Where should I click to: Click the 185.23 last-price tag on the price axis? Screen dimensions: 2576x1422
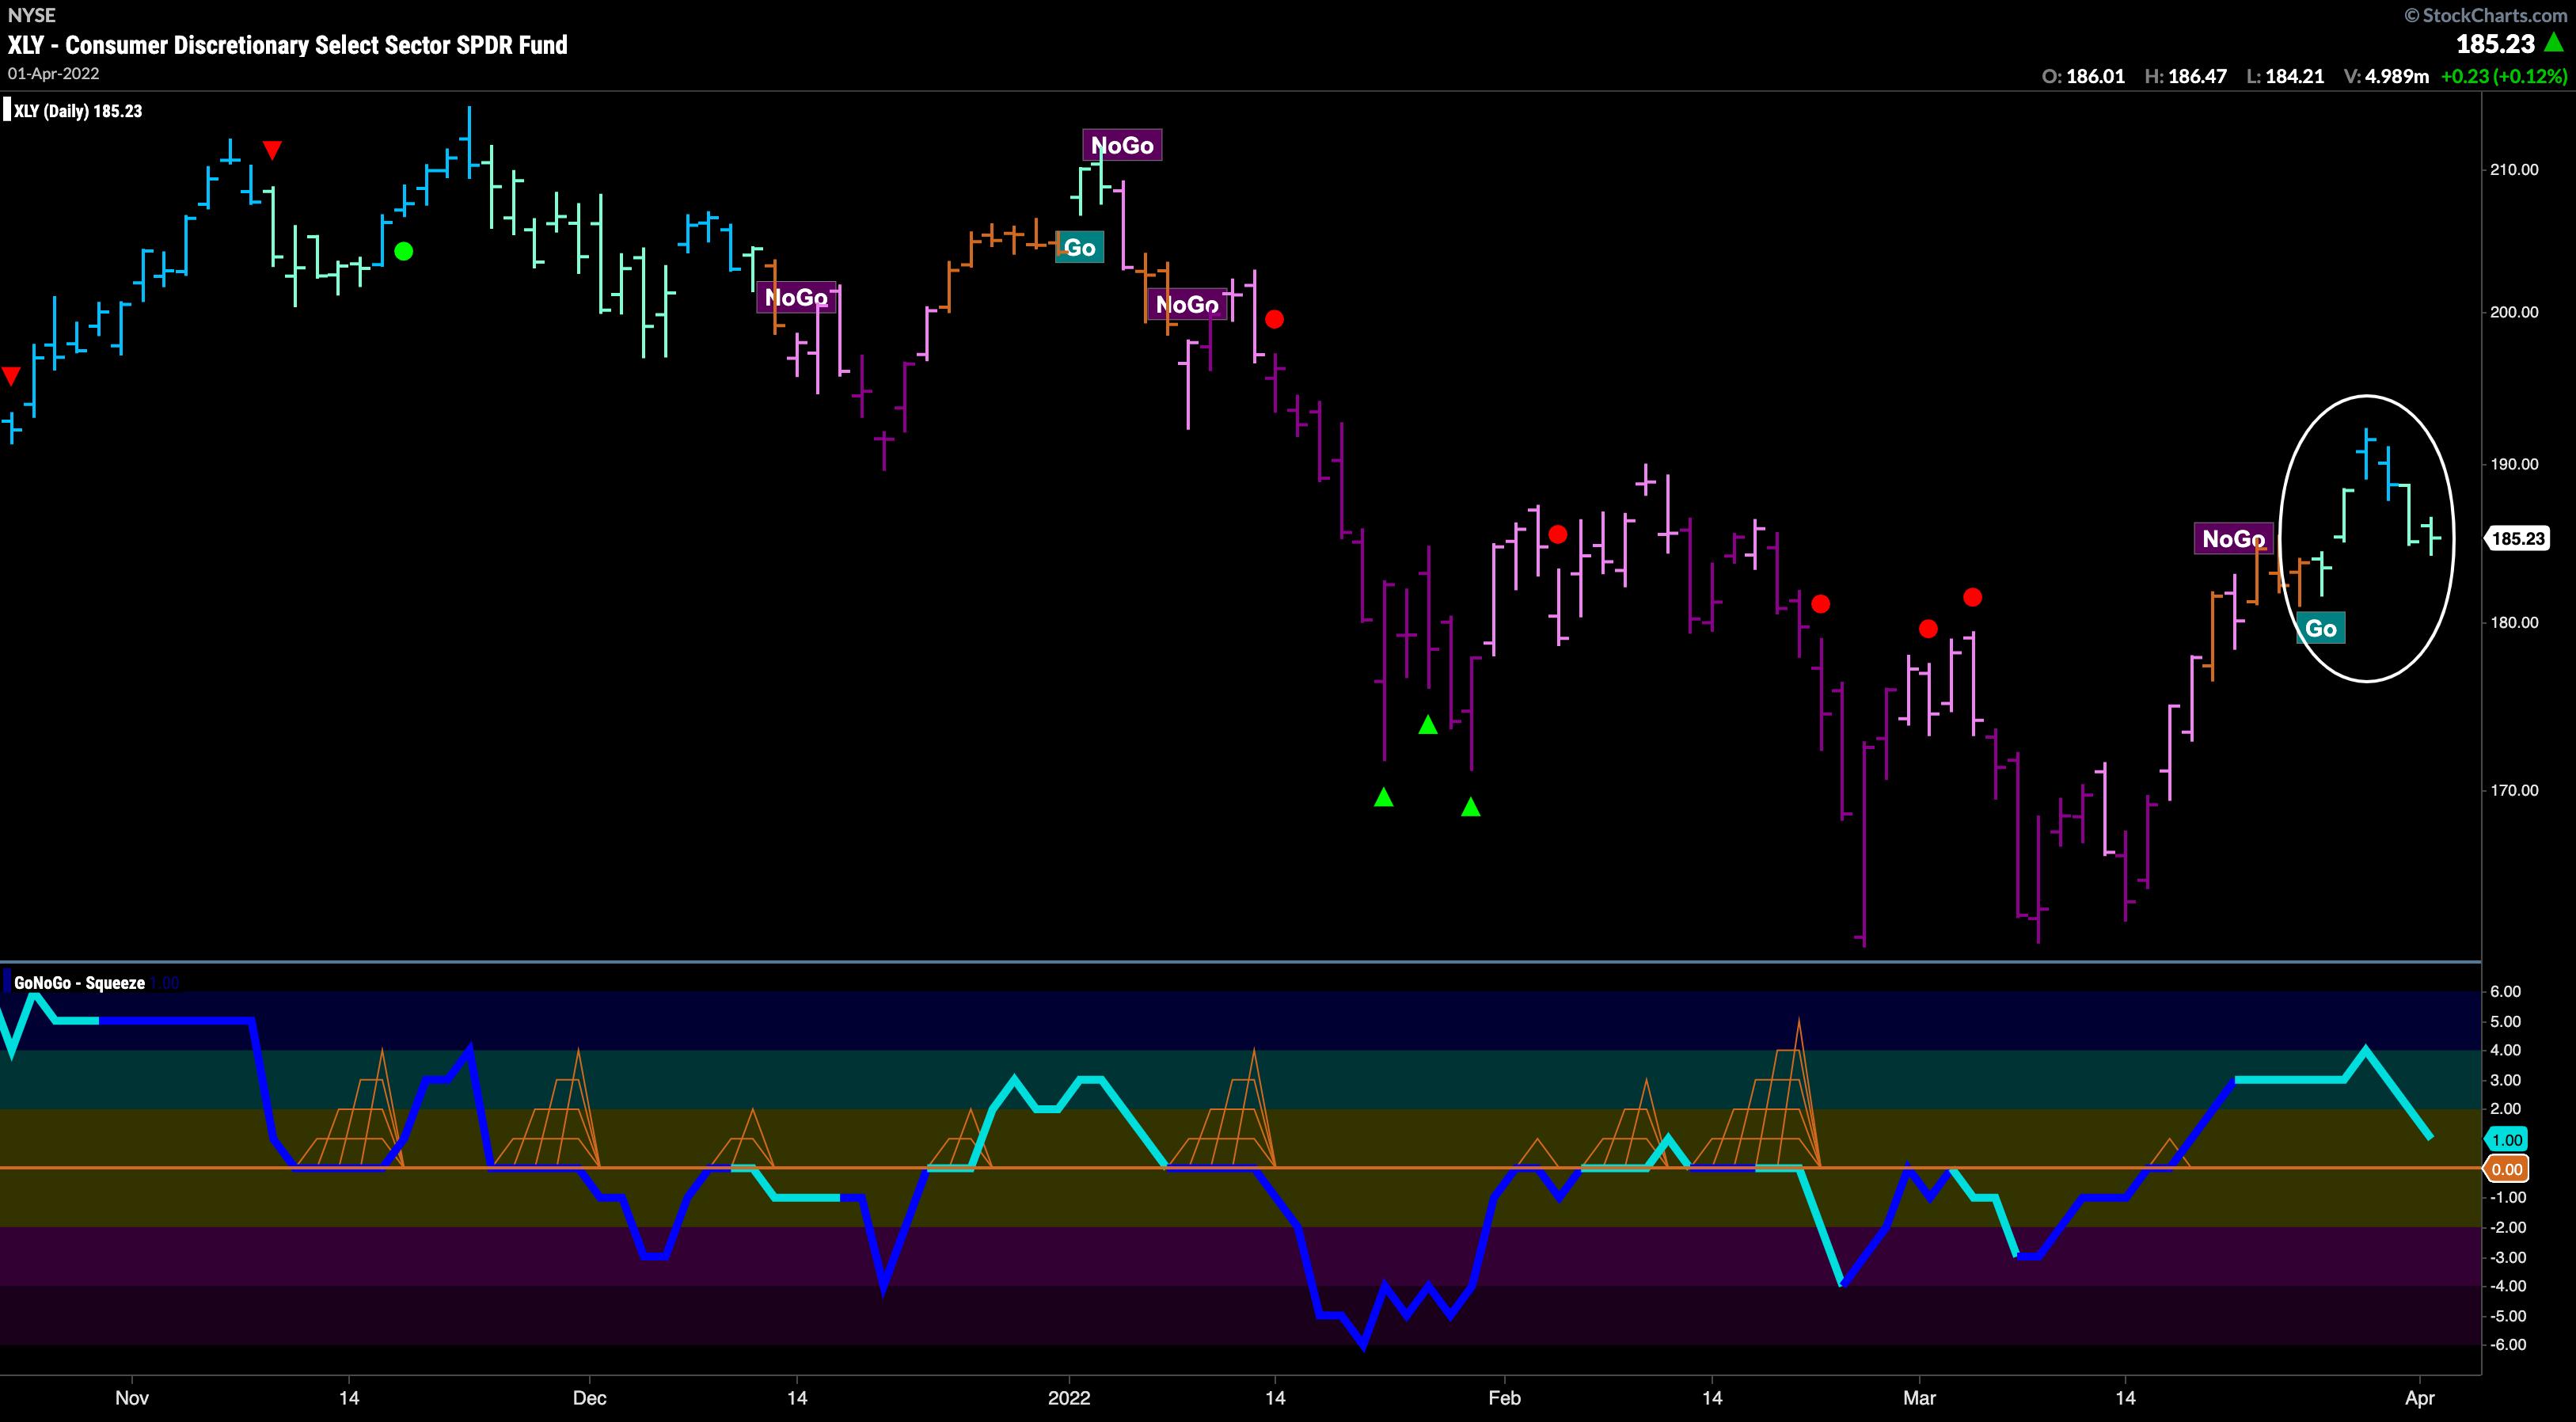pos(2517,539)
